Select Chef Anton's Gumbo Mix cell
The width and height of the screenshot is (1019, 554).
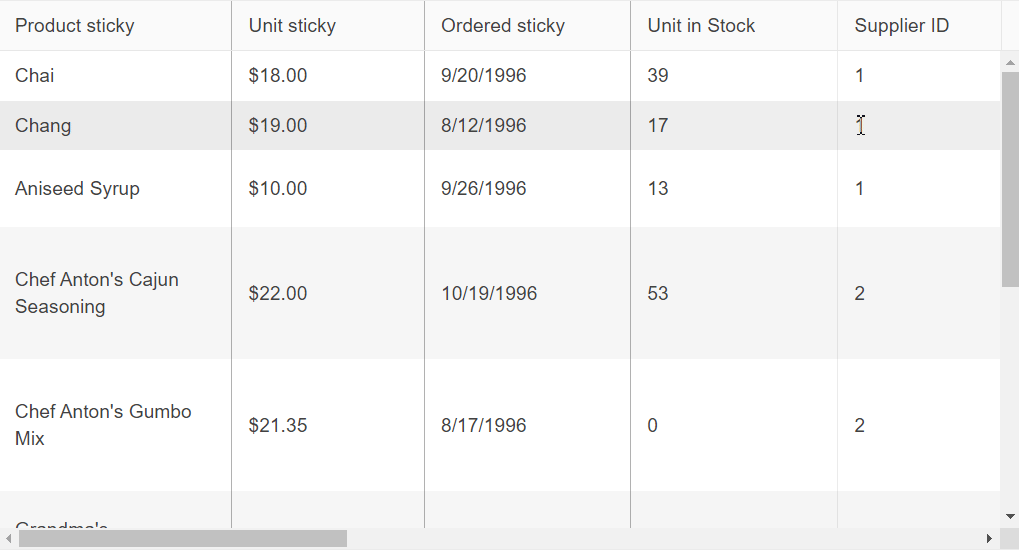point(103,425)
